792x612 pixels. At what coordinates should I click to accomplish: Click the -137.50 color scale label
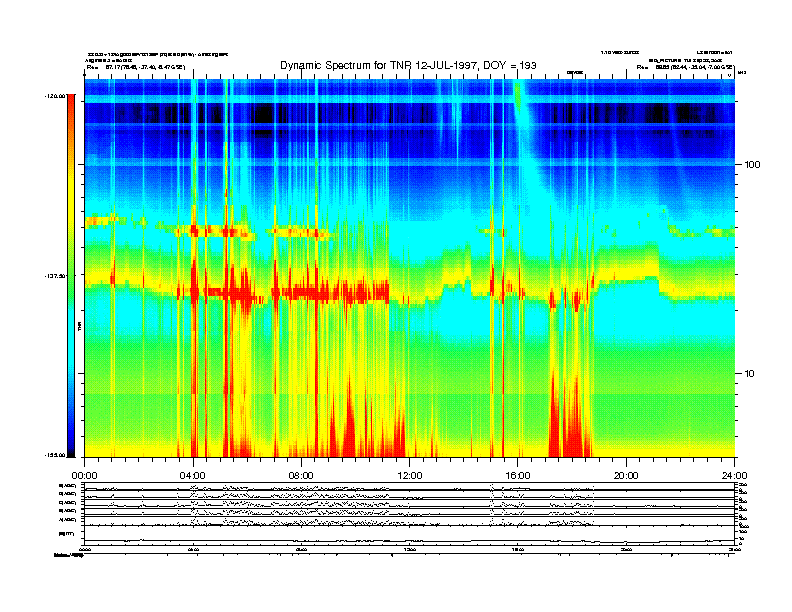click(x=55, y=276)
